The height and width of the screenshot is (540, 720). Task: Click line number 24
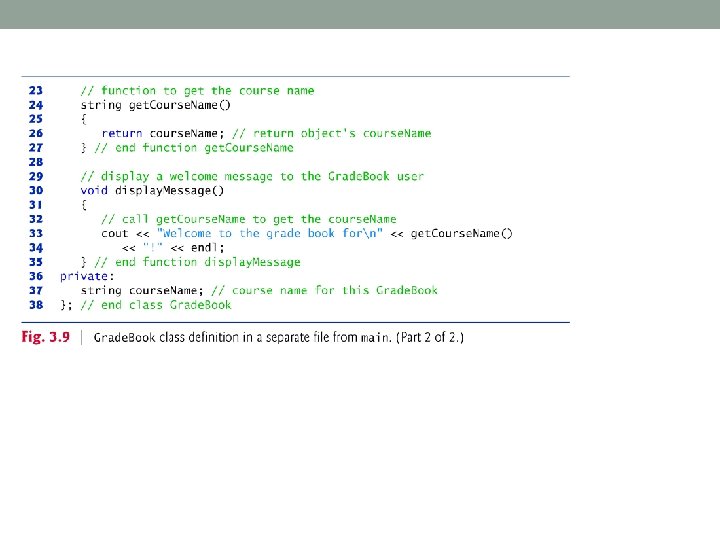[x=35, y=105]
